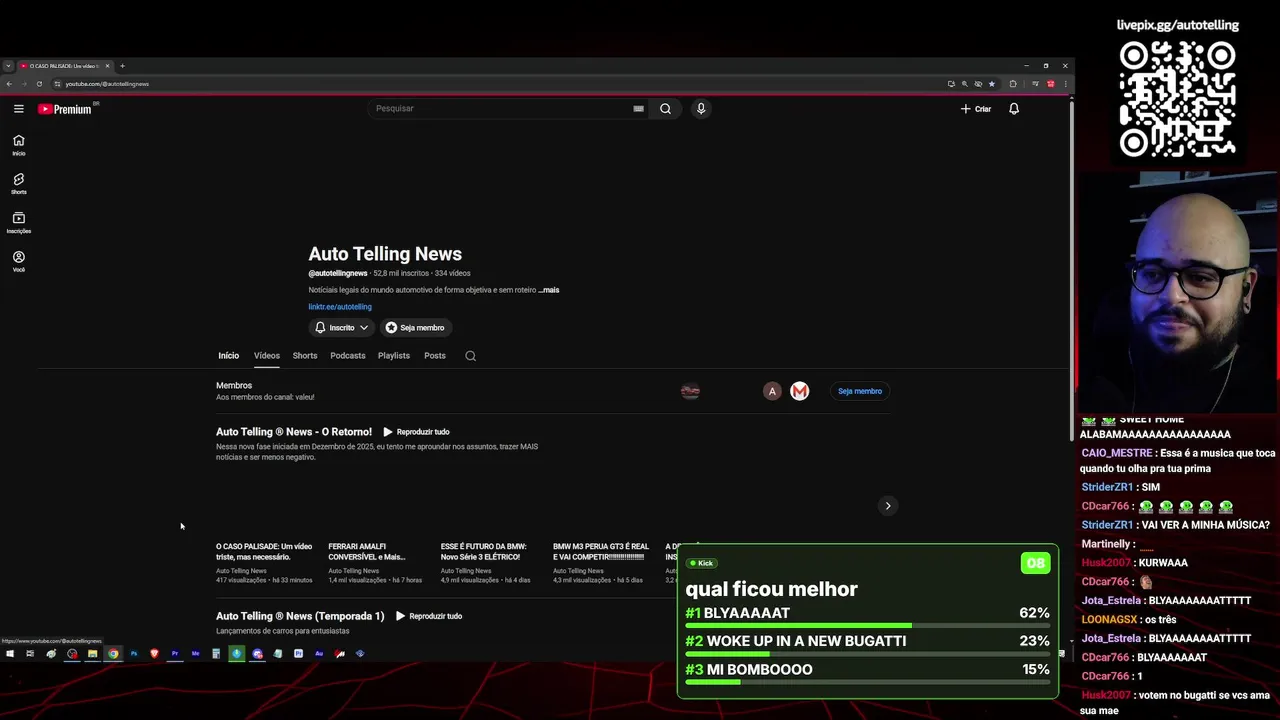Click poll option #3 MI BOMBOOOO

pyautogui.click(x=867, y=672)
